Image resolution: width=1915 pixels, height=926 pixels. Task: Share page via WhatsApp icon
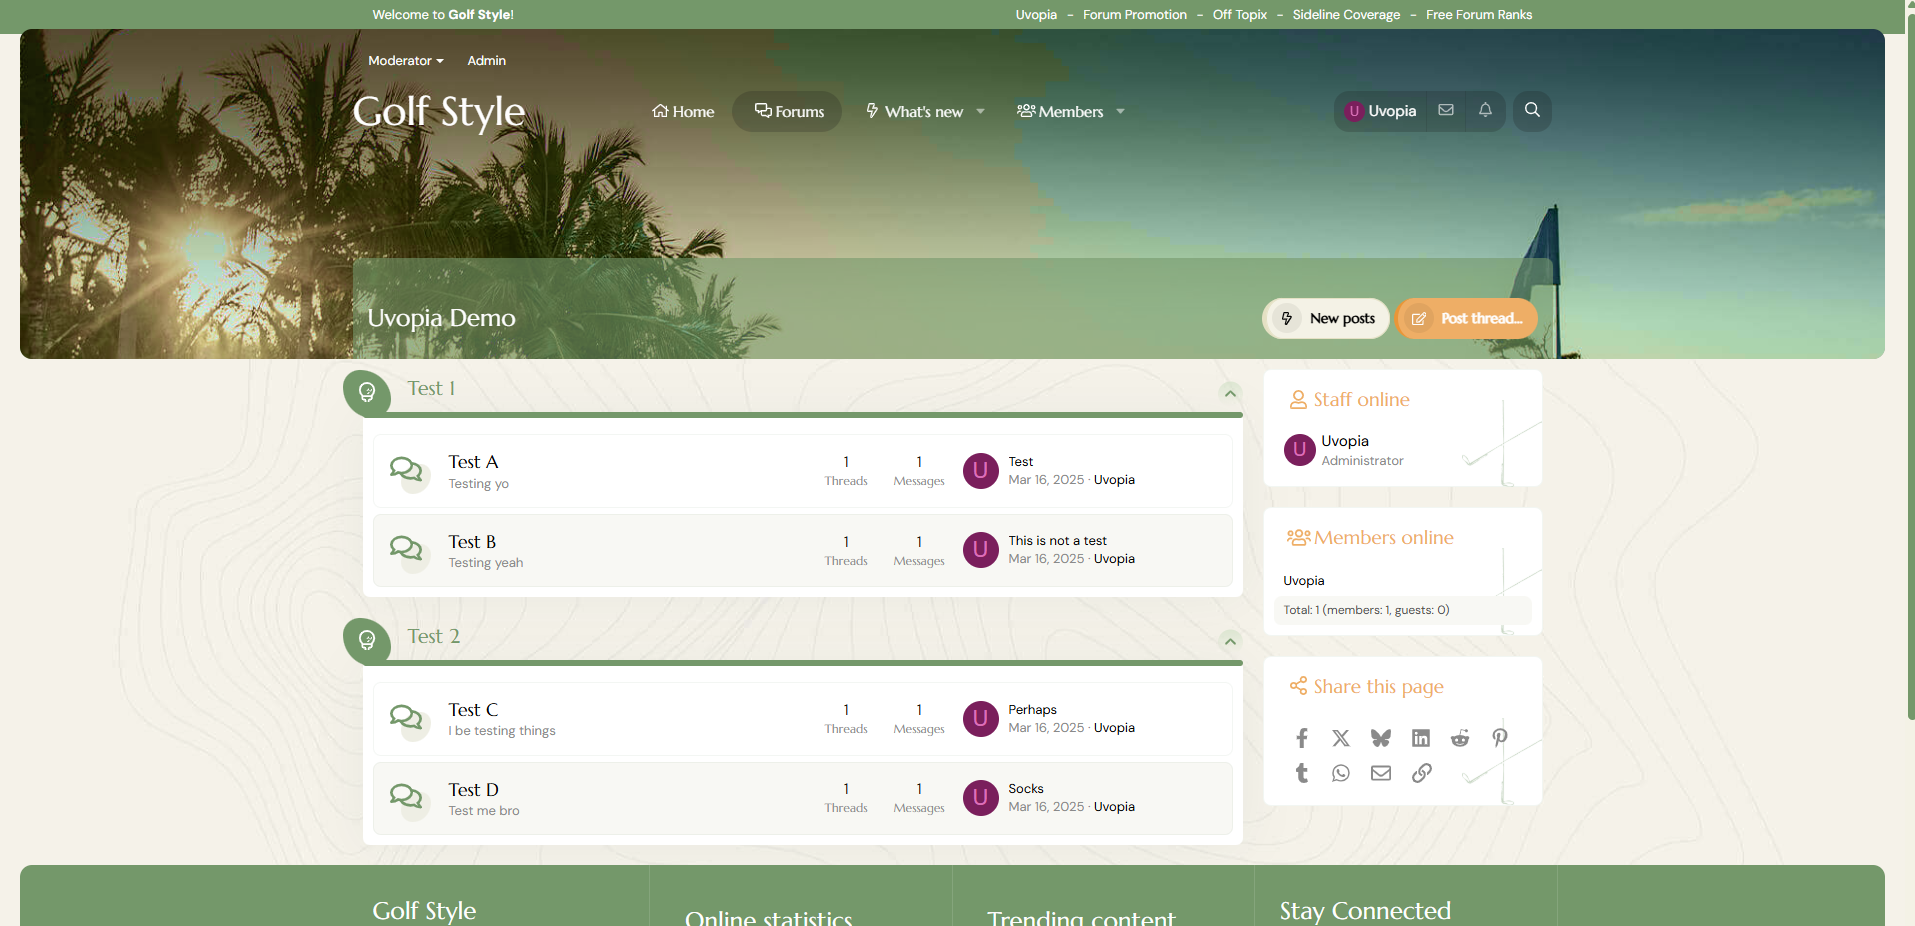click(x=1341, y=773)
